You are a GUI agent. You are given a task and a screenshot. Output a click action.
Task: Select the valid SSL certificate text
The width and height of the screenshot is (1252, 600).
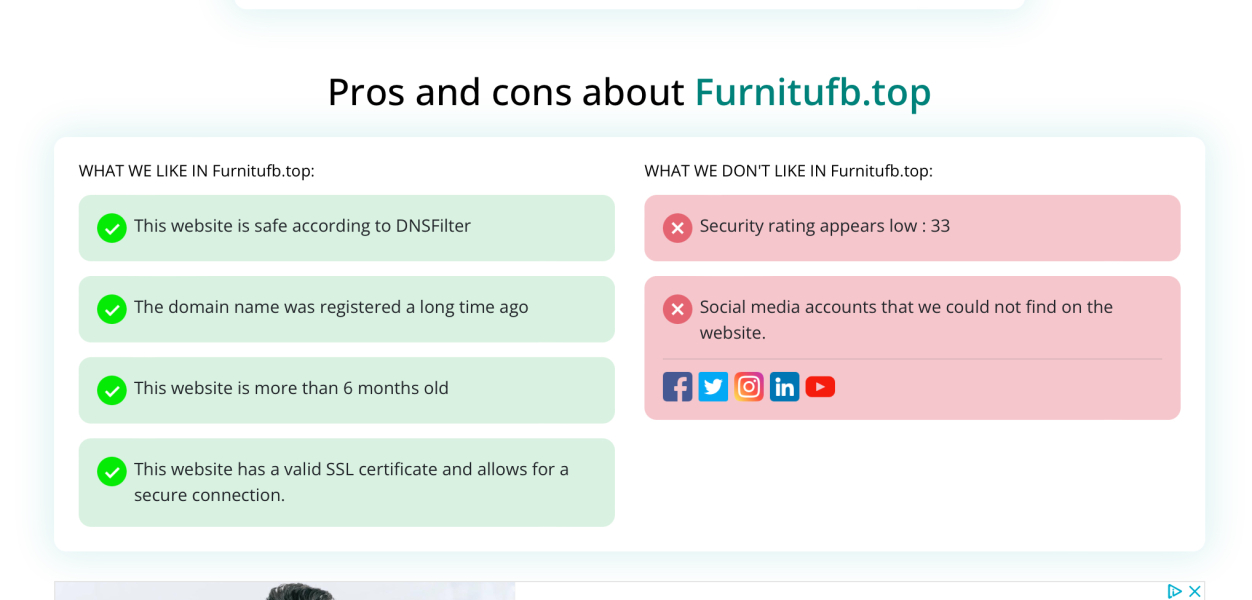[x=351, y=482]
